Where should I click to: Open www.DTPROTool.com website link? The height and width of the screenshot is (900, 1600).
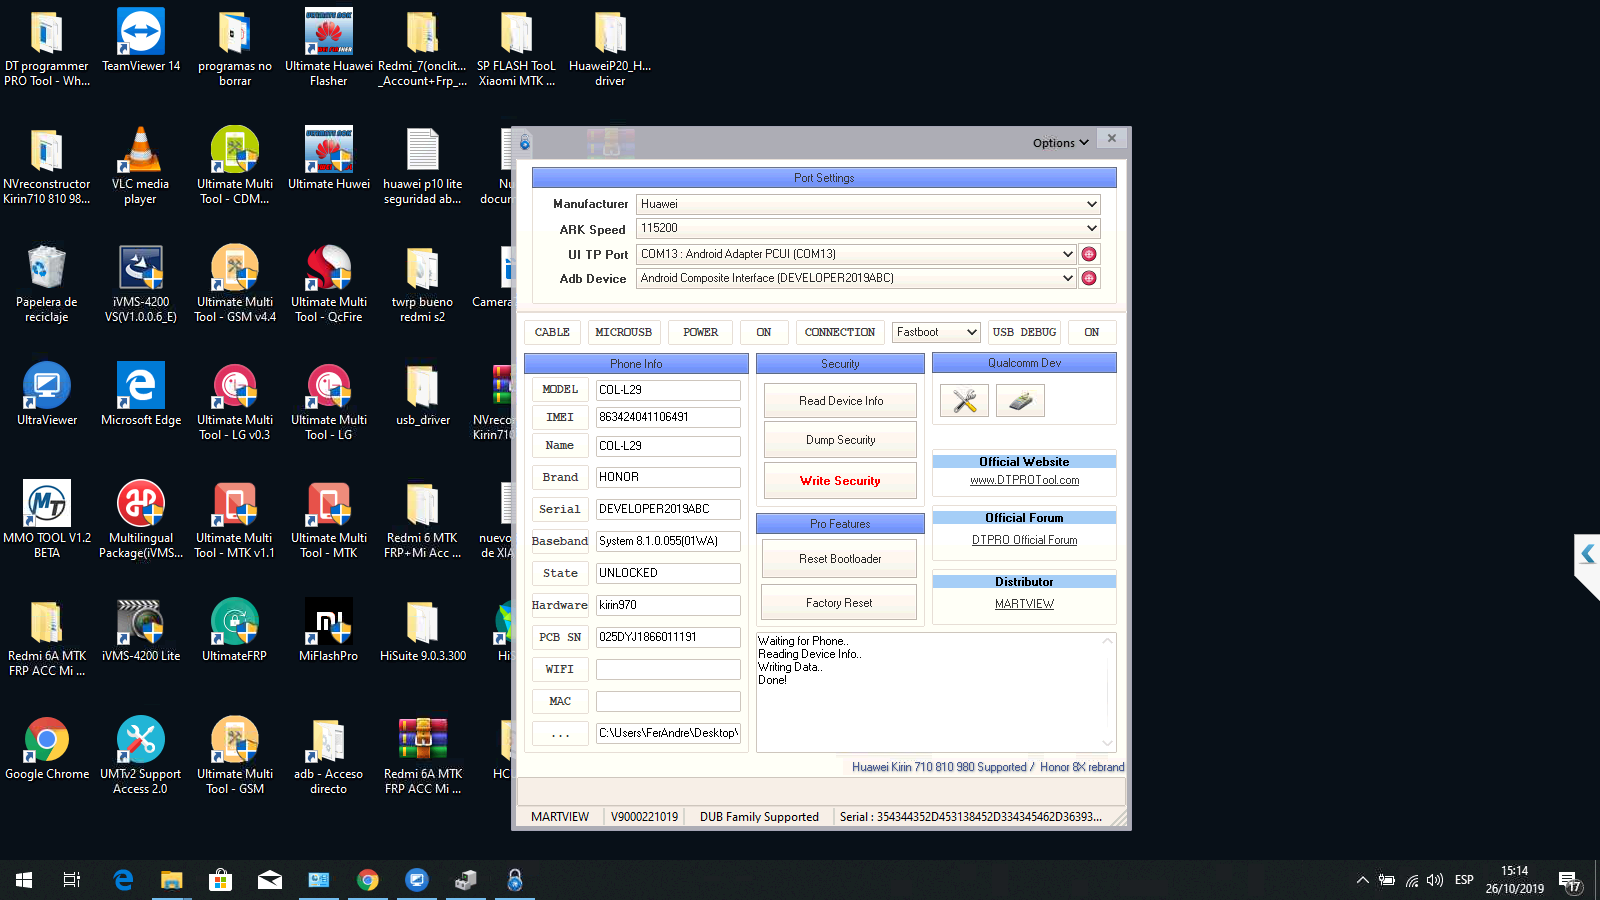pos(1025,480)
